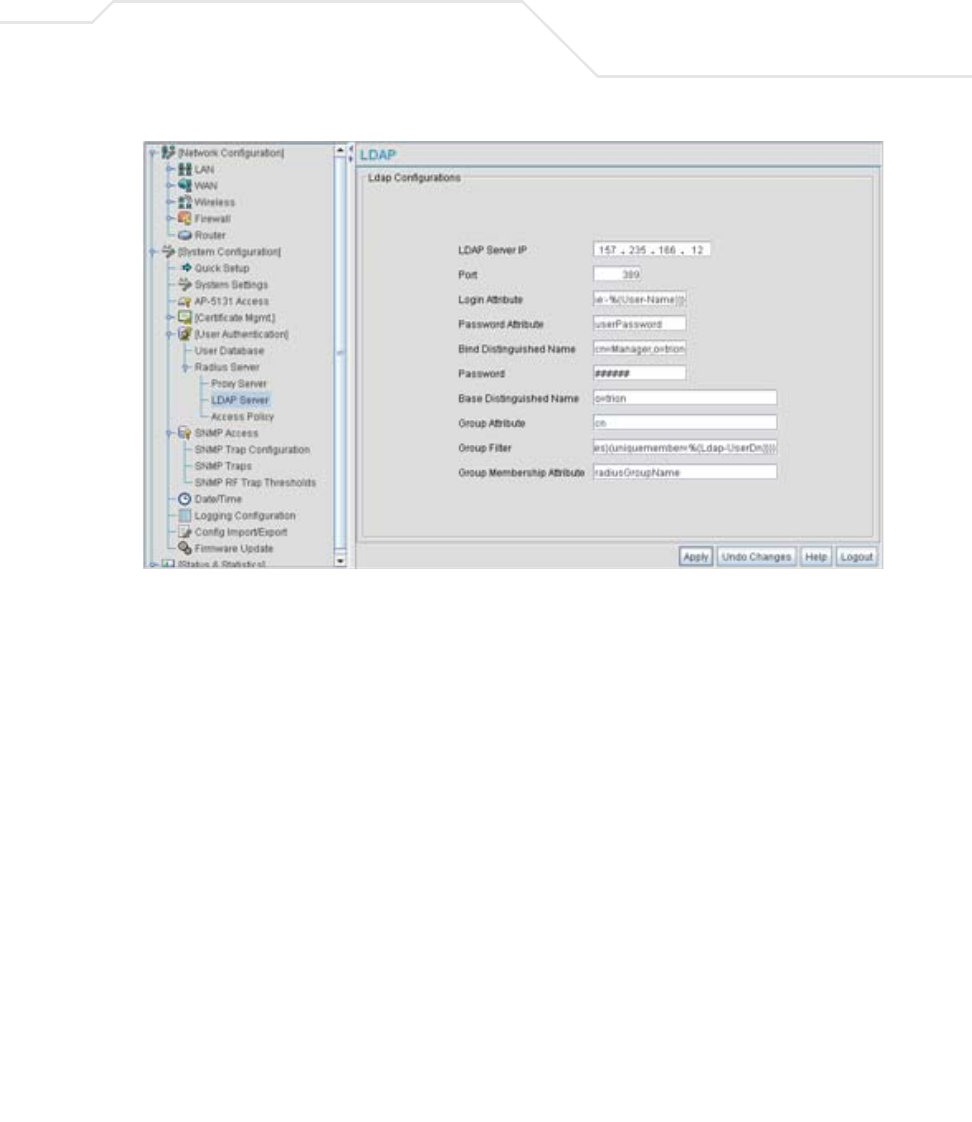Click the LAN icon in tree
The height and width of the screenshot is (1122, 972).
click(x=185, y=169)
